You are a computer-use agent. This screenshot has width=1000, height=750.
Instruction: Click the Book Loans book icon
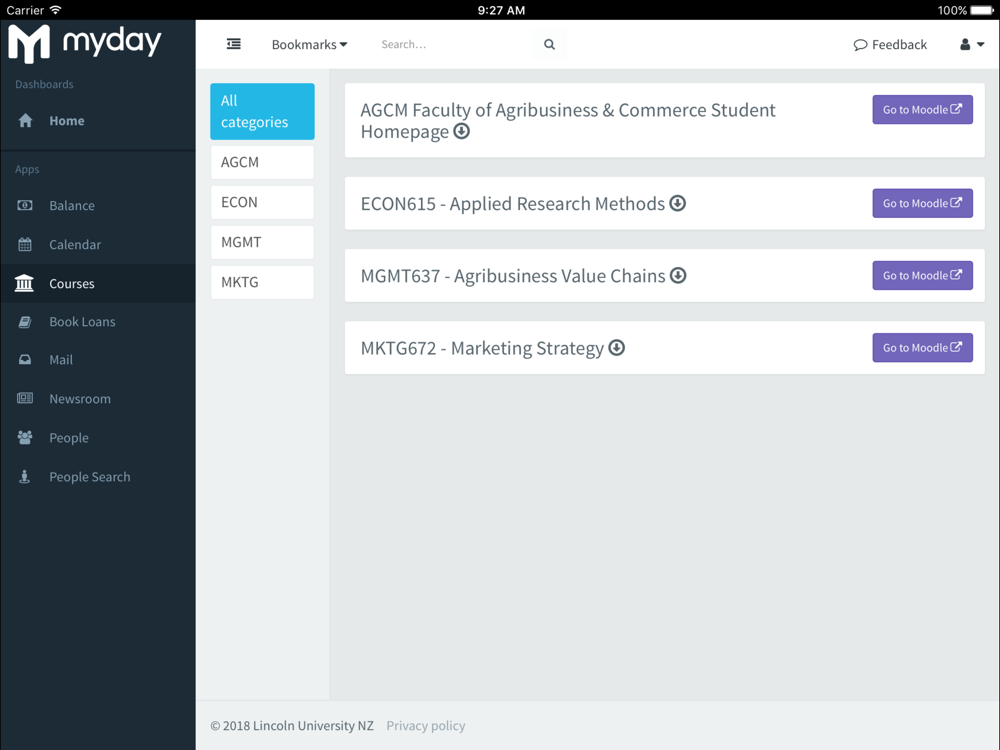[25, 321]
